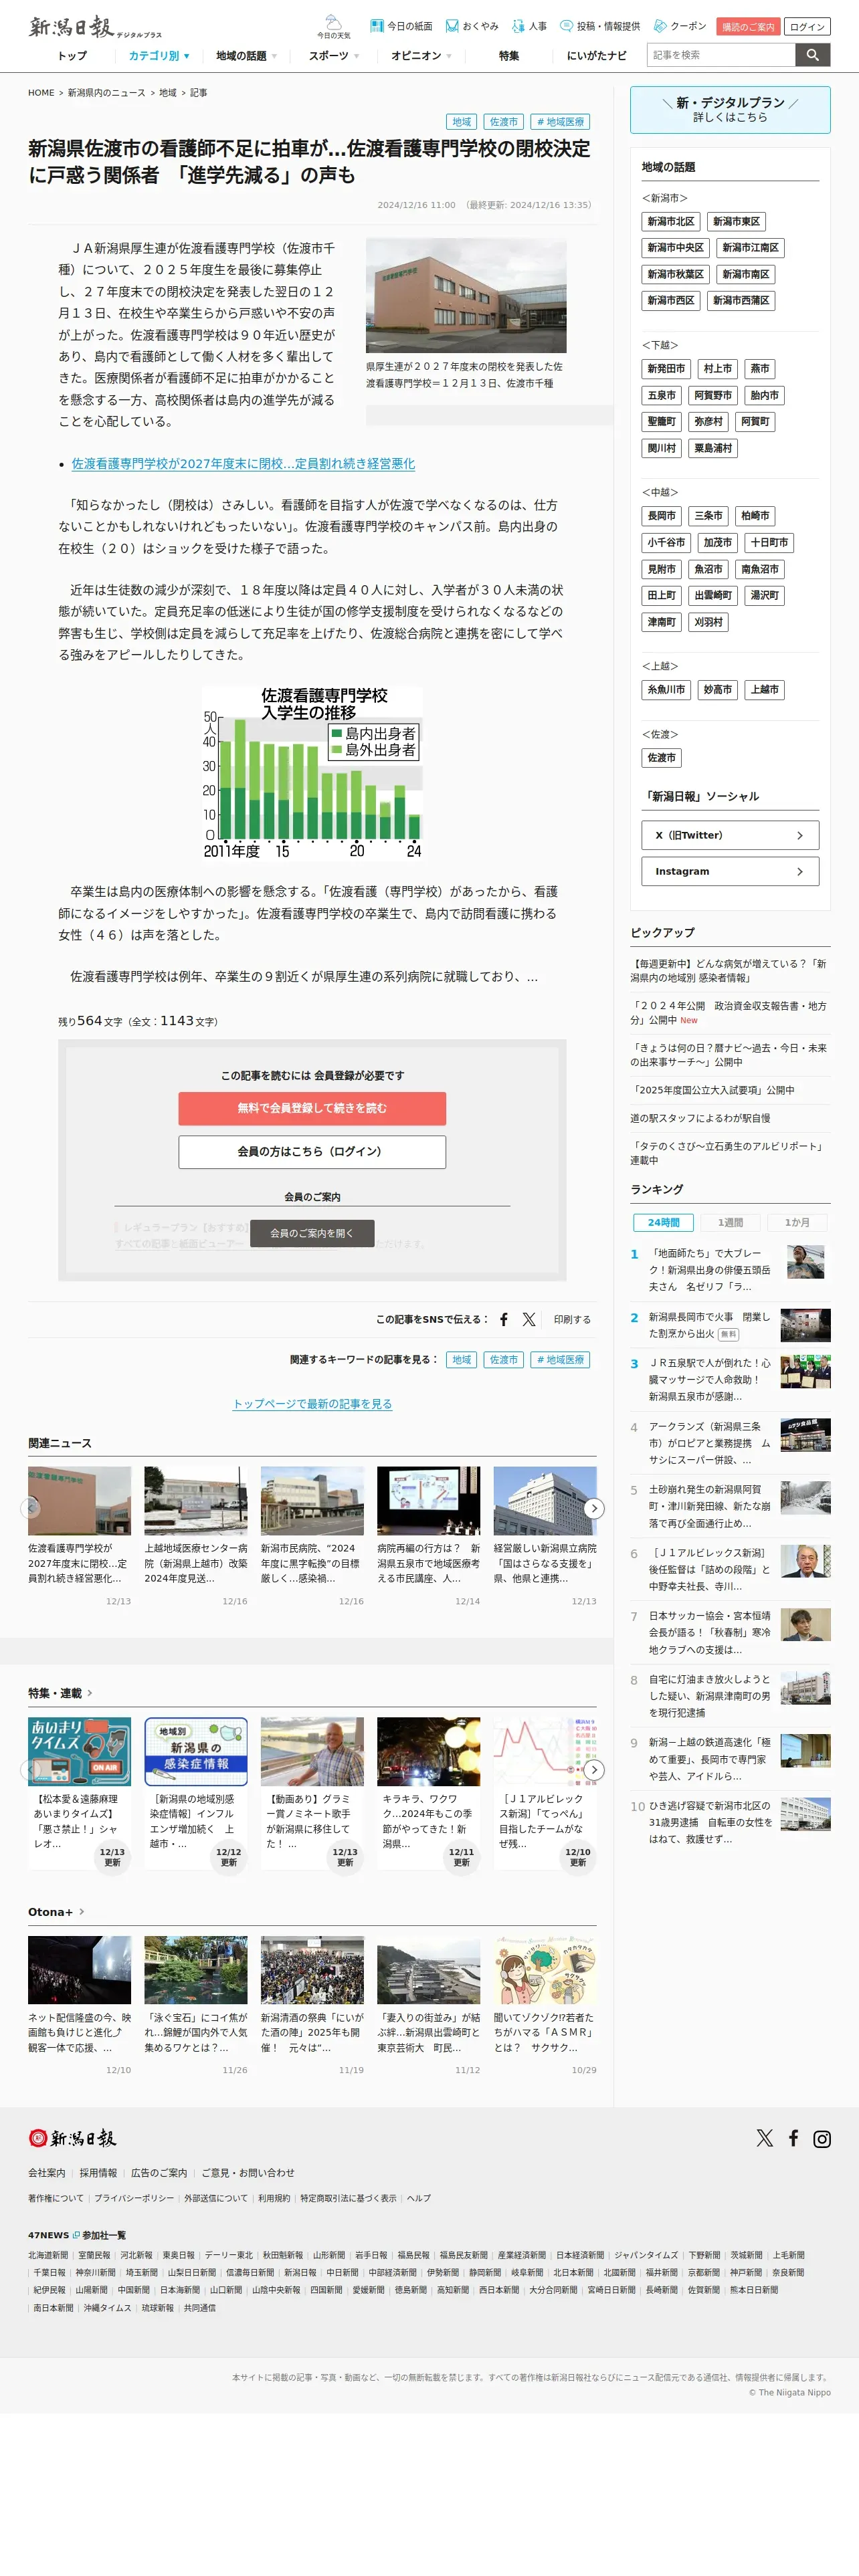Open にいがたナビ nav item
Image resolution: width=859 pixels, height=2576 pixels.
coord(597,56)
